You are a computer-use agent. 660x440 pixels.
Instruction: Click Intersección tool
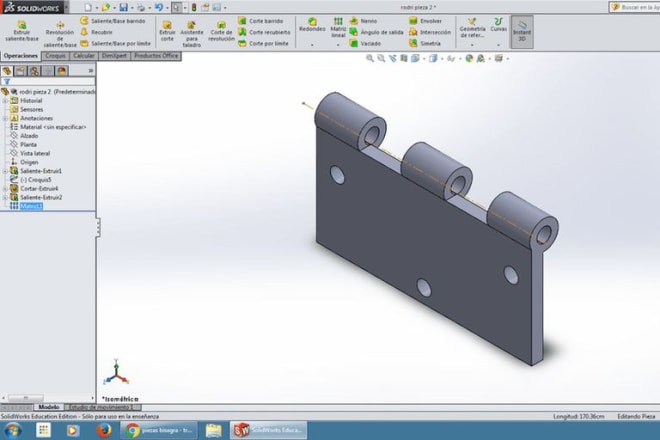coord(430,32)
